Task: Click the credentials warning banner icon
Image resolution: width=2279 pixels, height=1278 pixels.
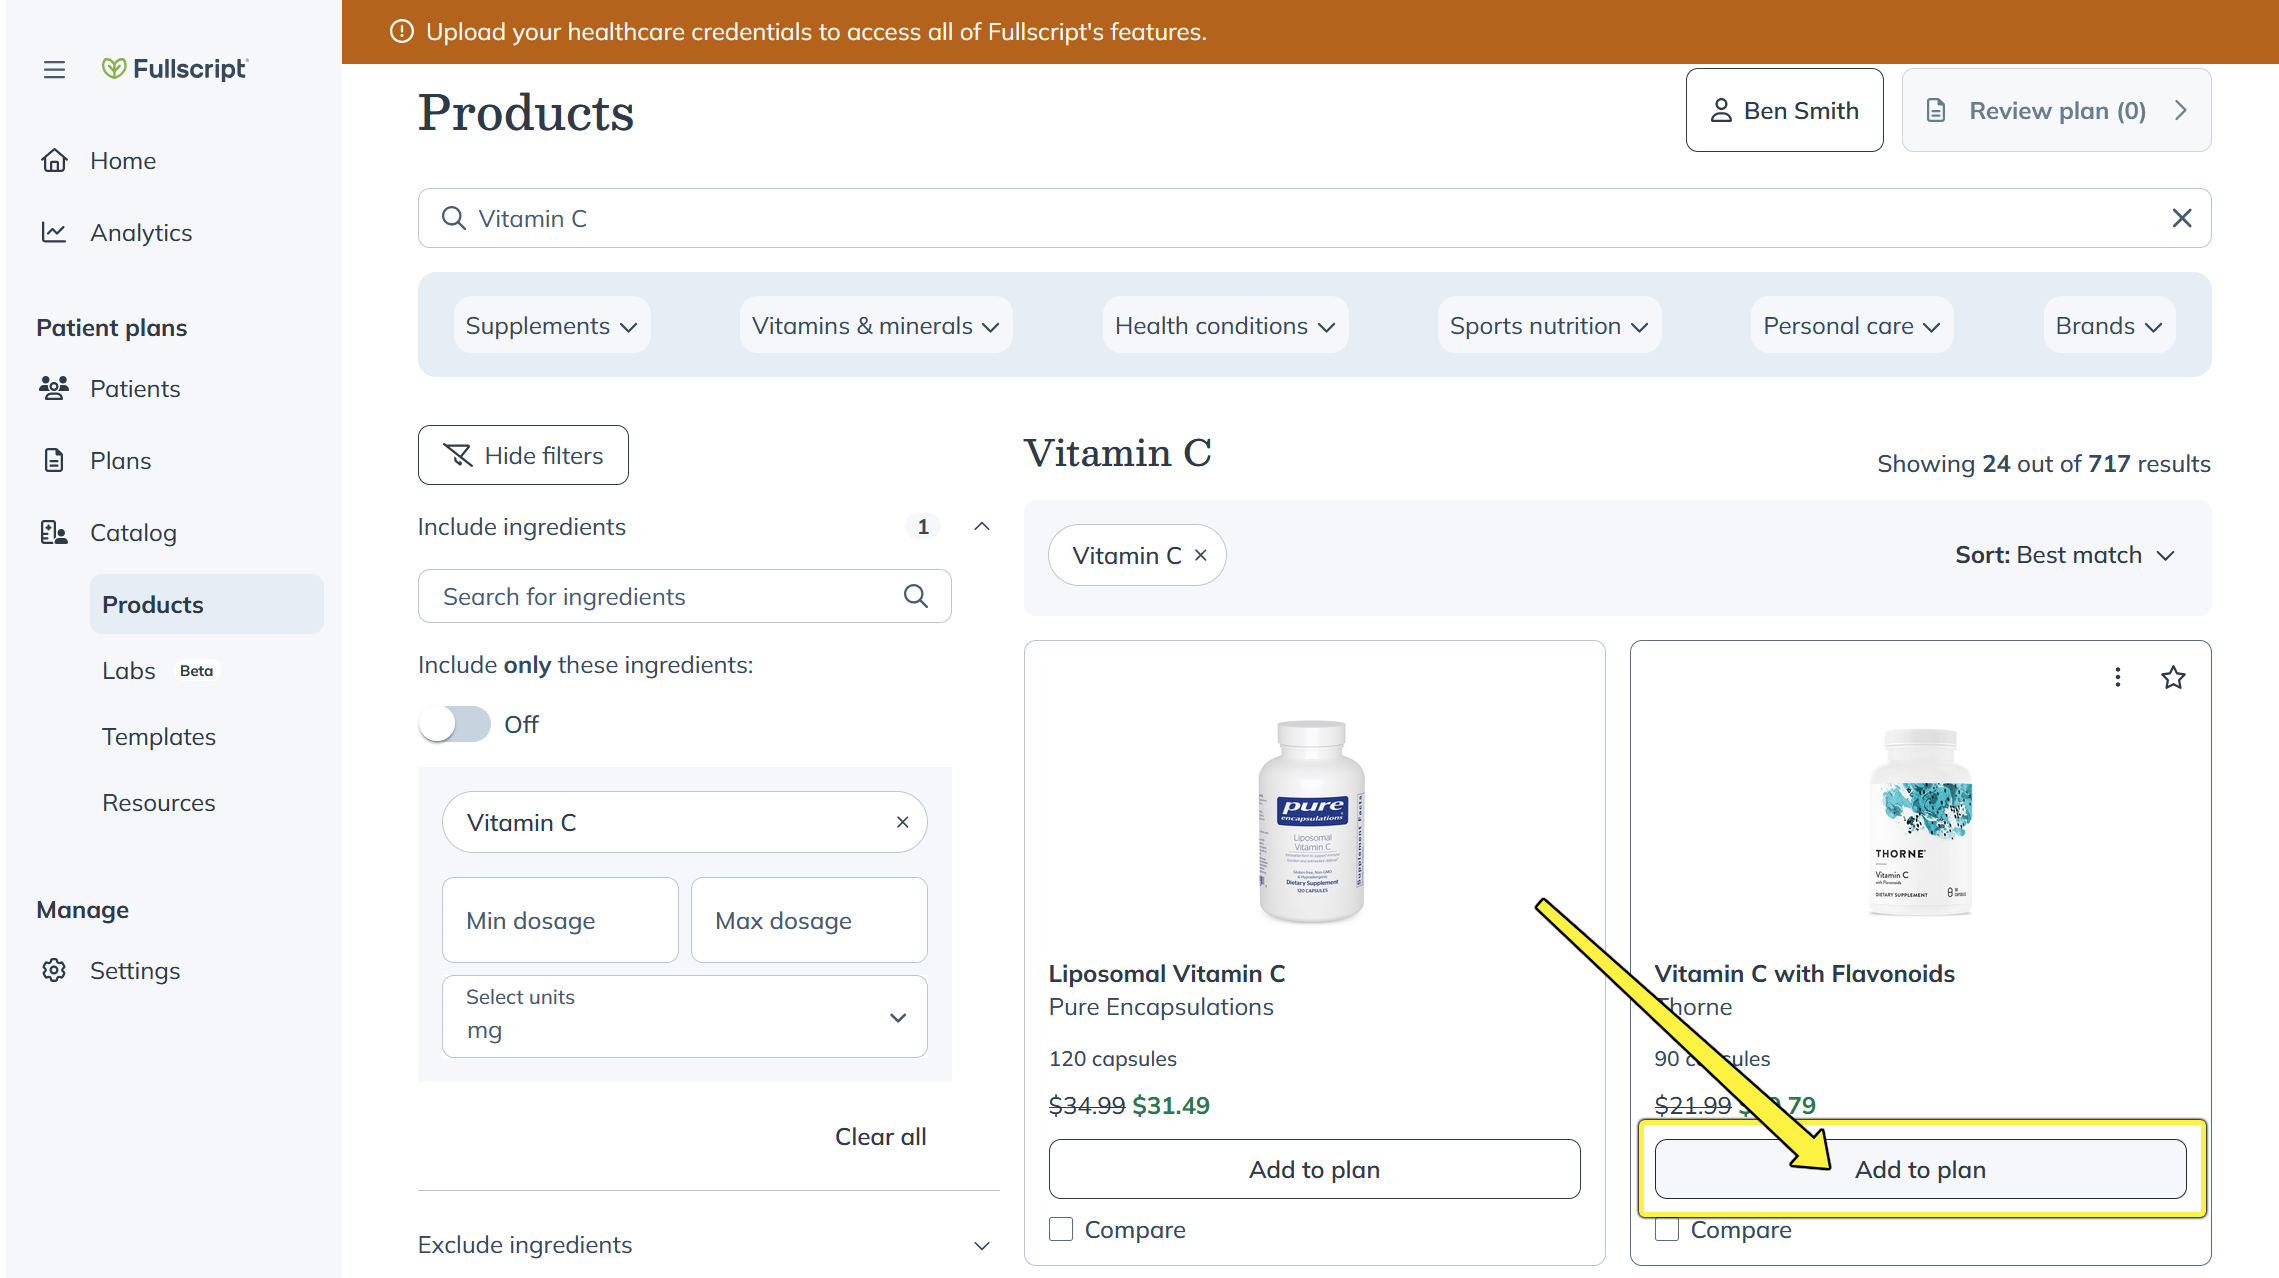Action: [402, 32]
